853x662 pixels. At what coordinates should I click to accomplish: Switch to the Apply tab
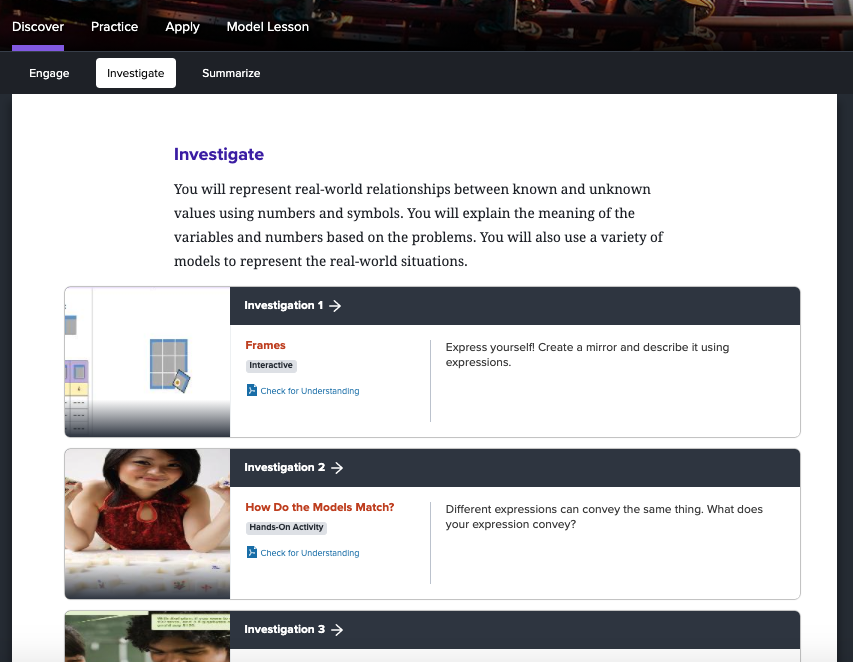[182, 27]
